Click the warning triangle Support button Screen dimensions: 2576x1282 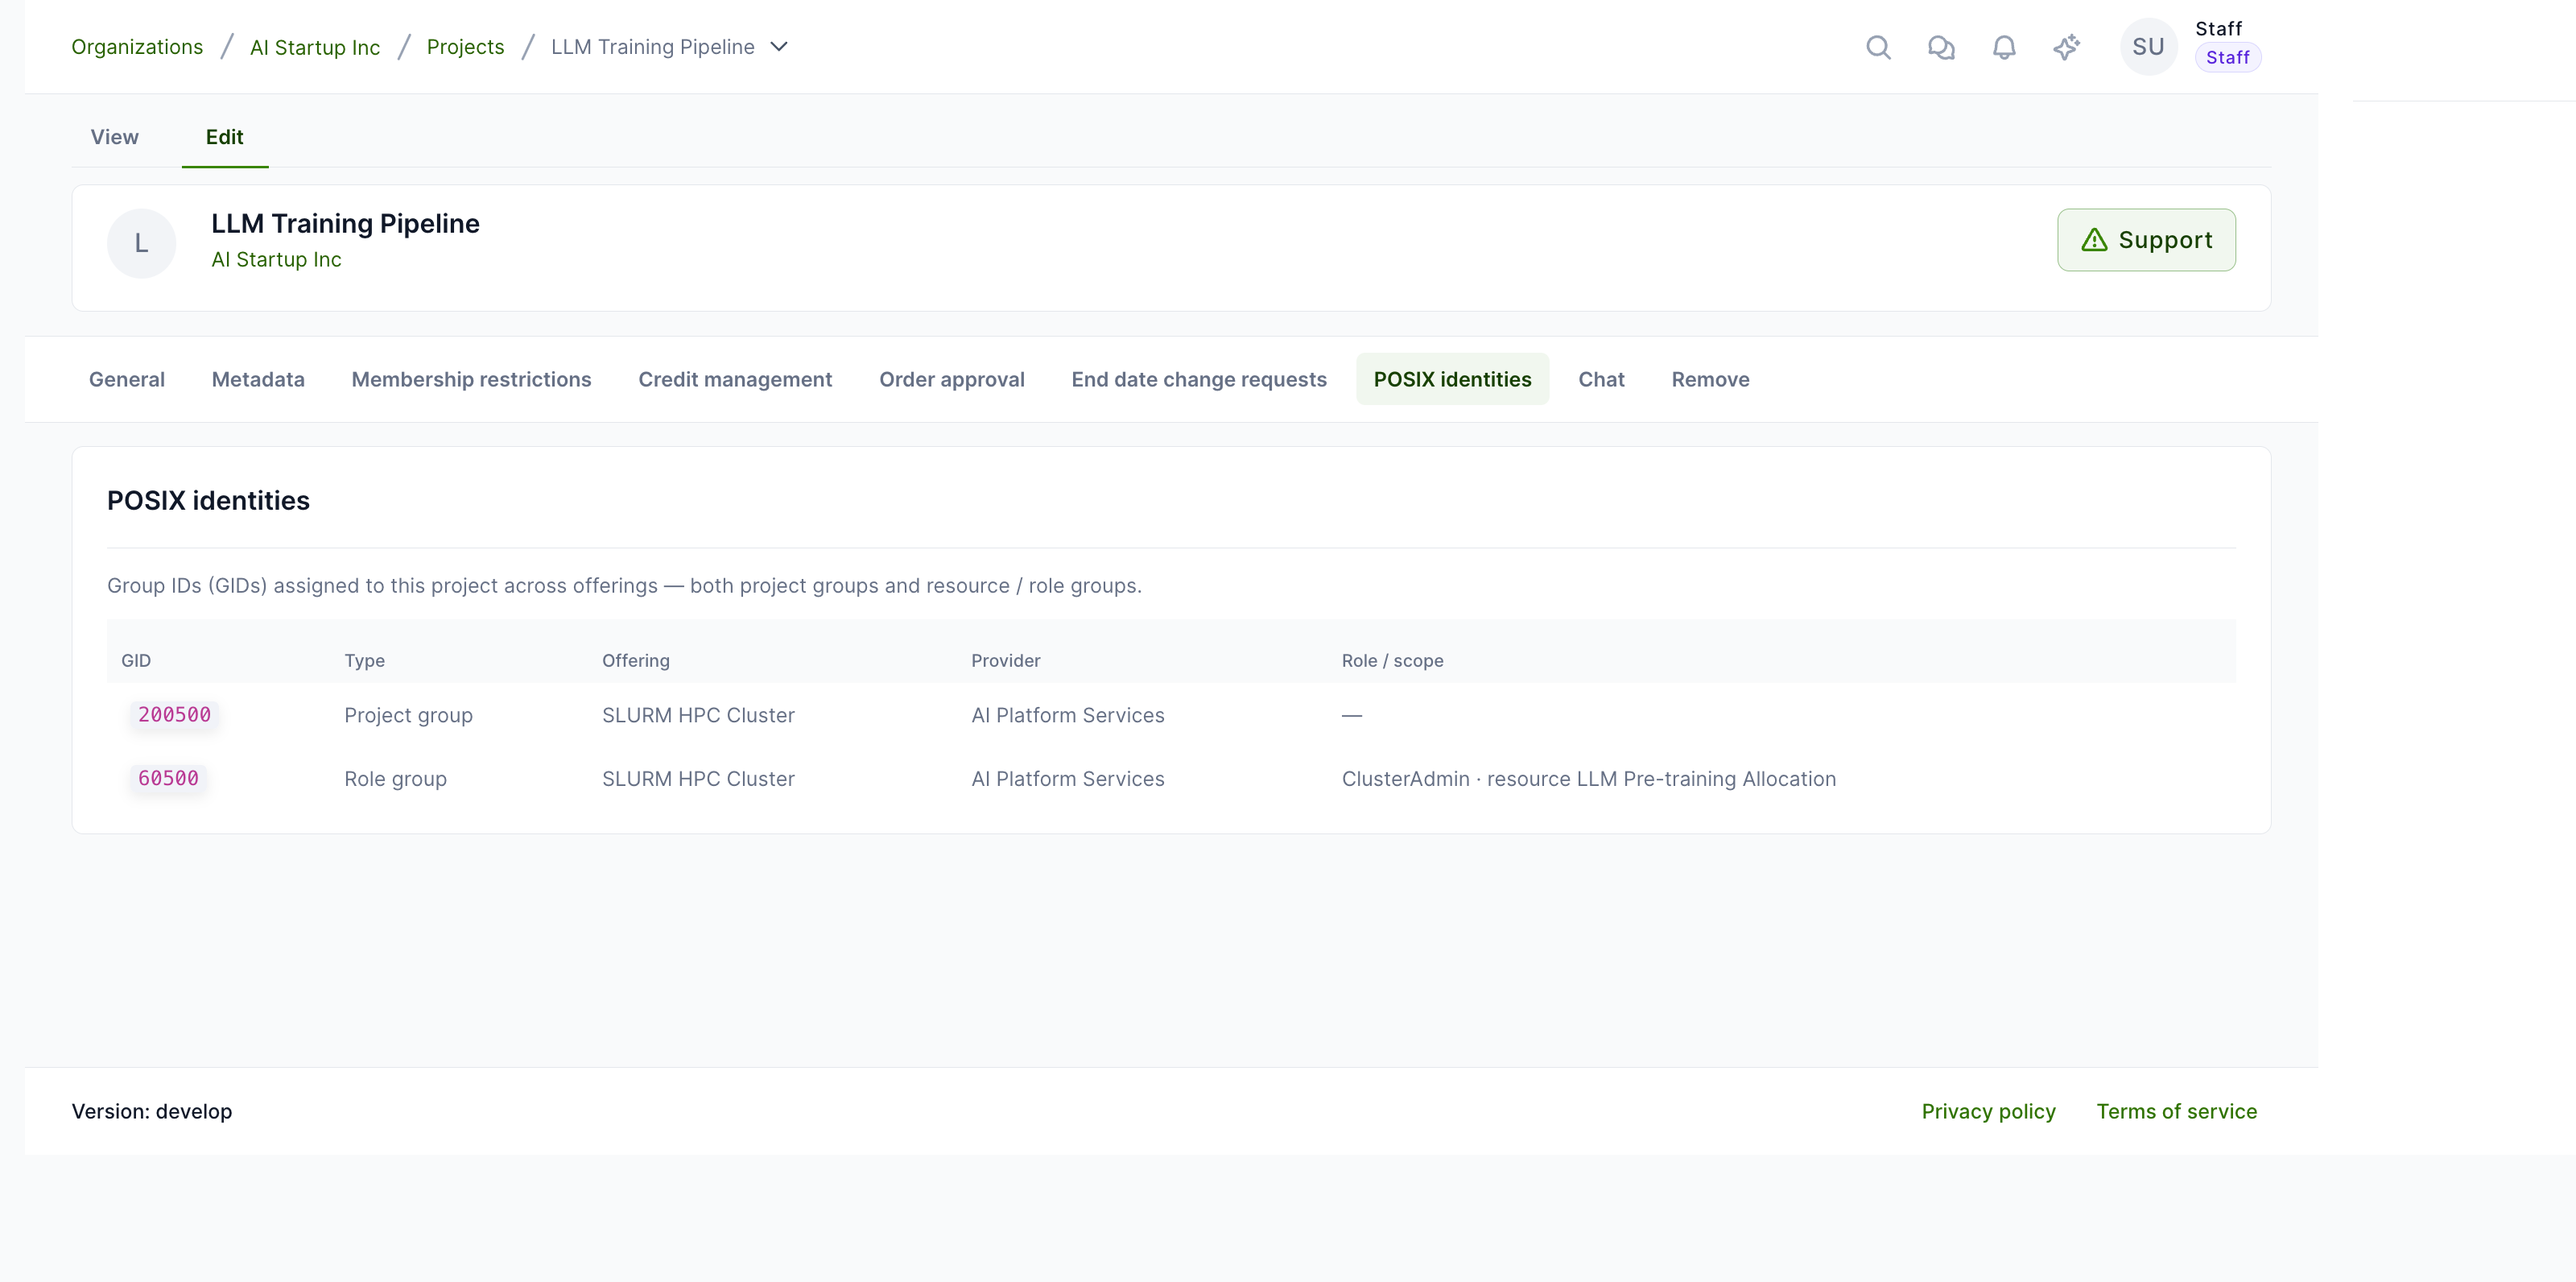coord(2146,240)
